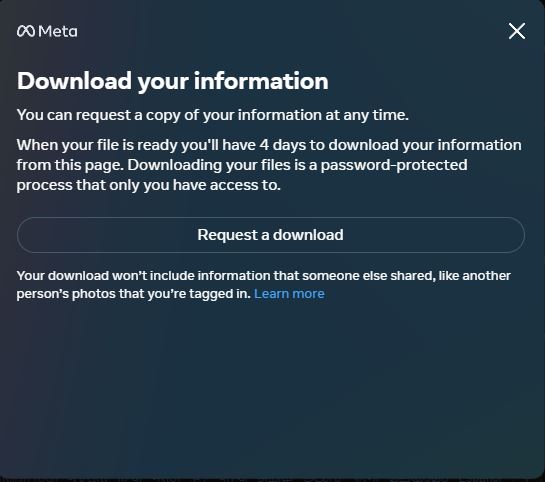Click the Meta infinity logo icon
The height and width of the screenshot is (482, 545).
(26, 31)
